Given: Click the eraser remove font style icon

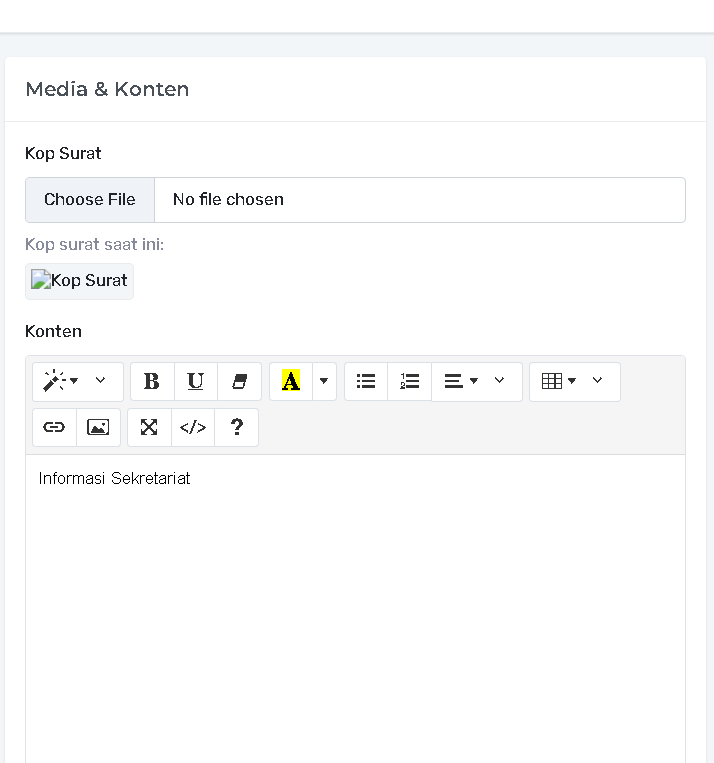Looking at the screenshot, I should [240, 382].
